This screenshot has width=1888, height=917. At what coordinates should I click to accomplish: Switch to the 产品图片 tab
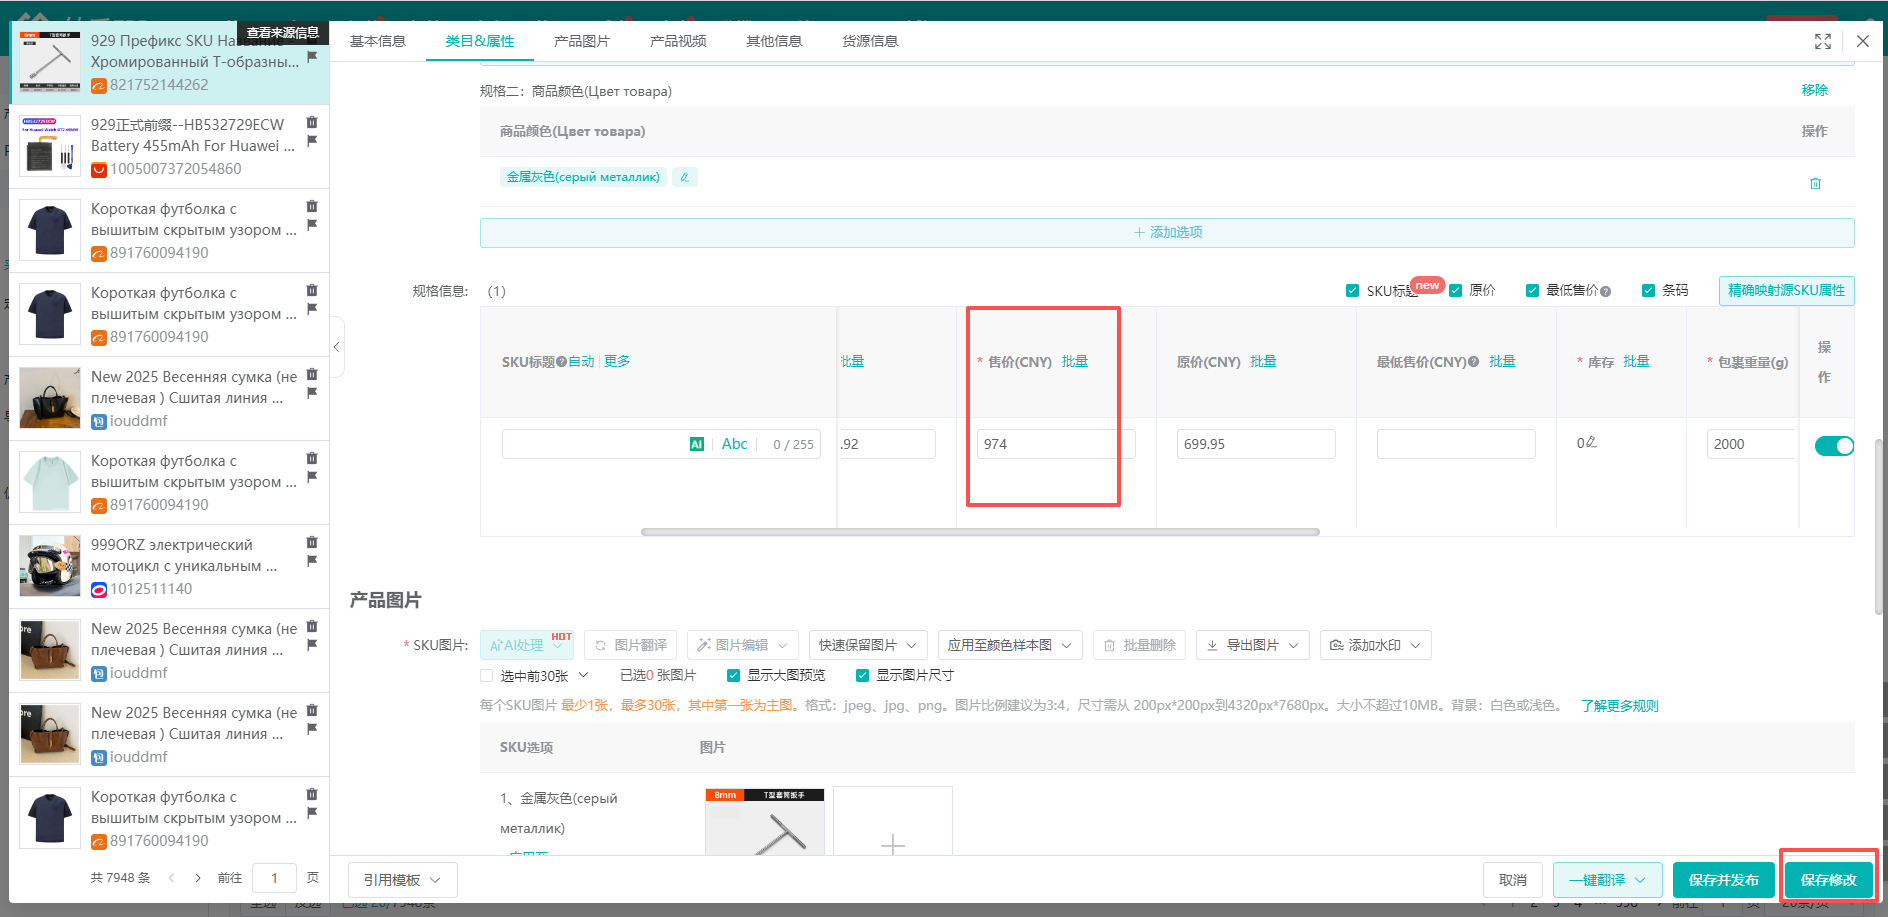click(x=581, y=41)
